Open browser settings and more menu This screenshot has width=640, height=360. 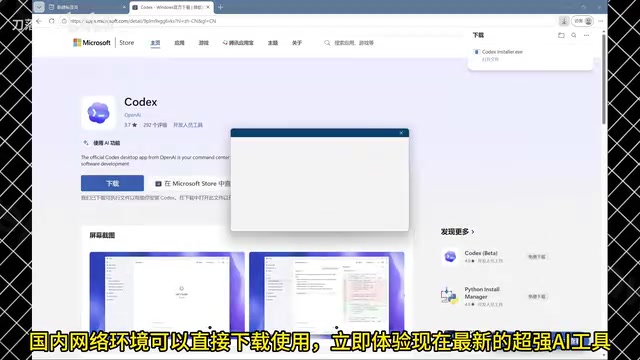point(600,21)
